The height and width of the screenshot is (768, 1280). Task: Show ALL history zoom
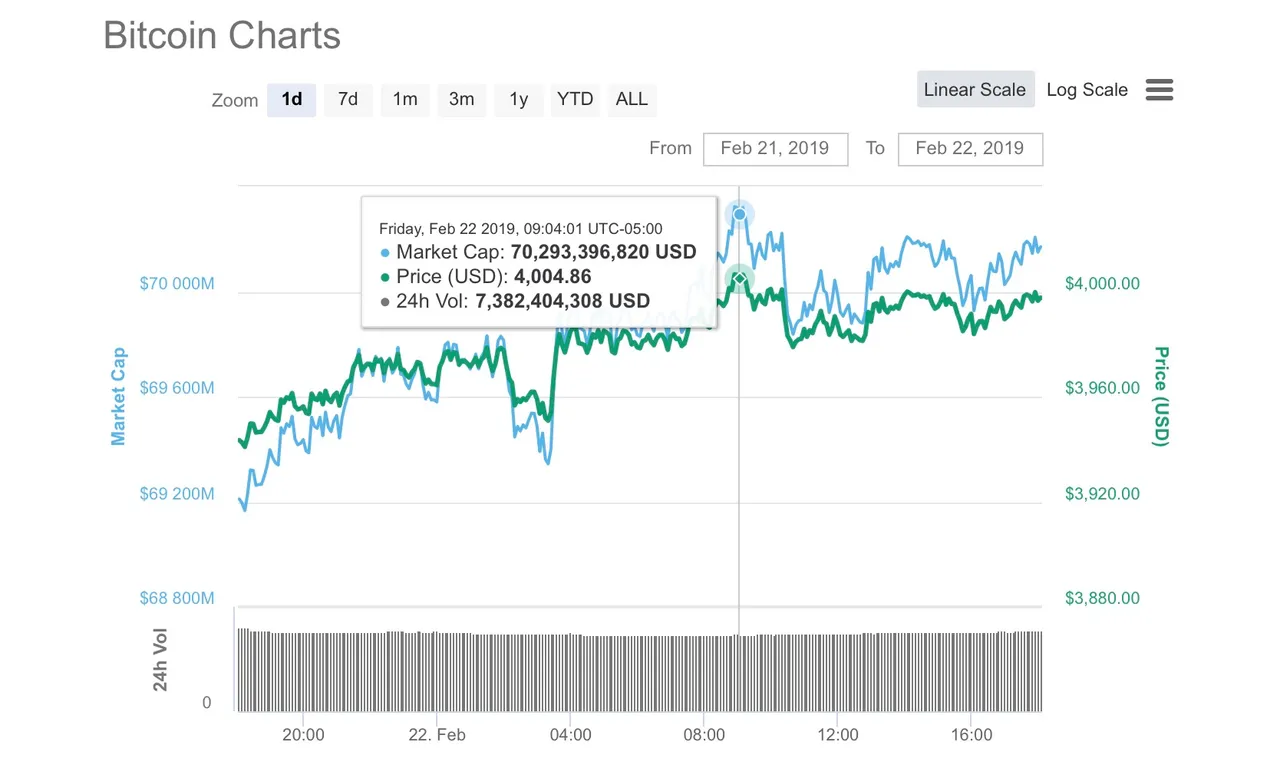[632, 99]
